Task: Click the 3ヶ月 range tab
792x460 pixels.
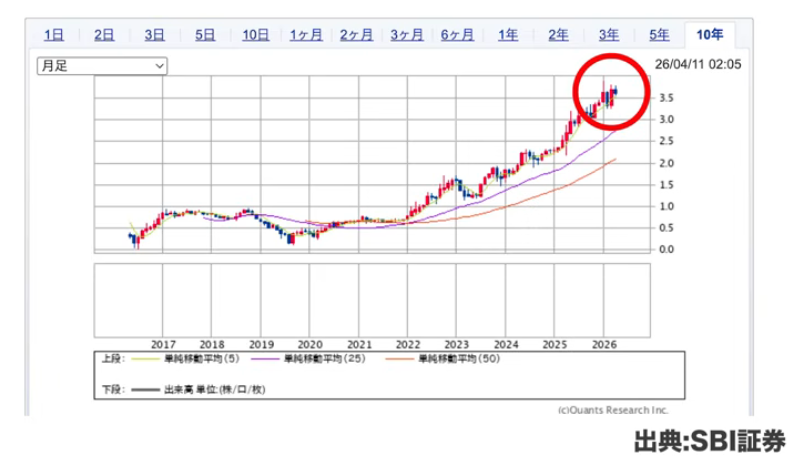Action: tap(407, 34)
